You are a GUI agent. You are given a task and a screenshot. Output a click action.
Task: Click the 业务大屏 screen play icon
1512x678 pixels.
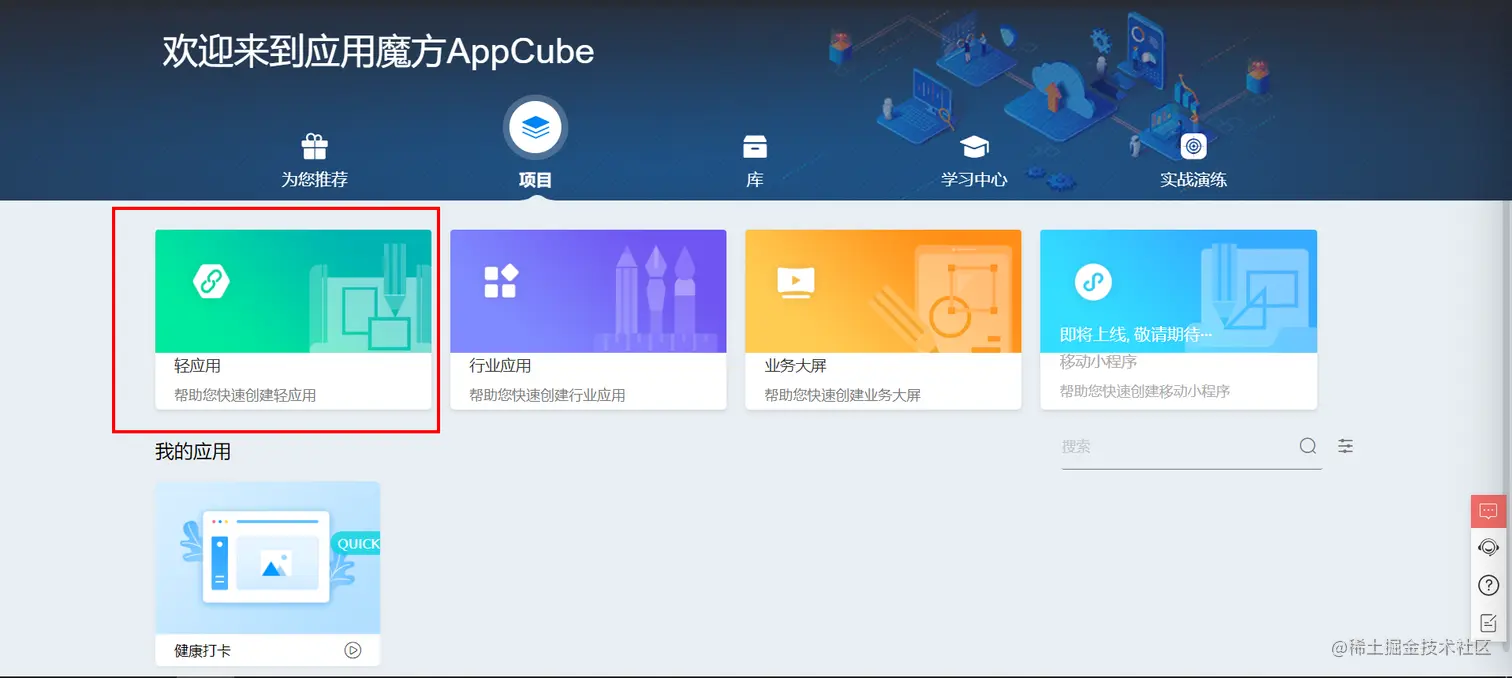tap(796, 282)
